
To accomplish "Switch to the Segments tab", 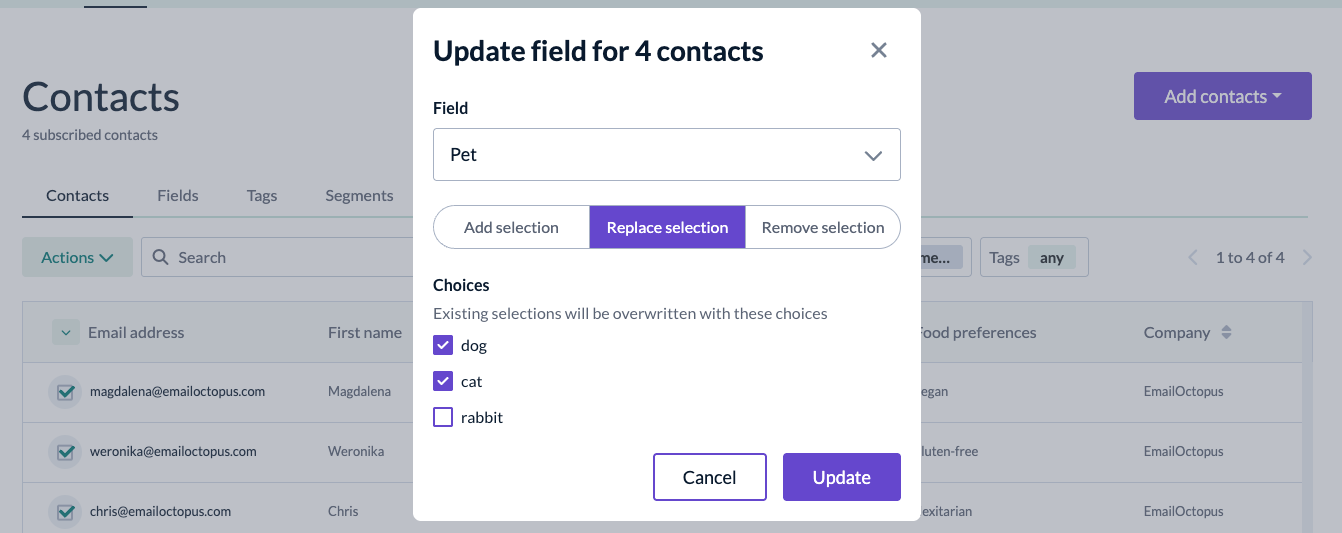I will tap(359, 195).
